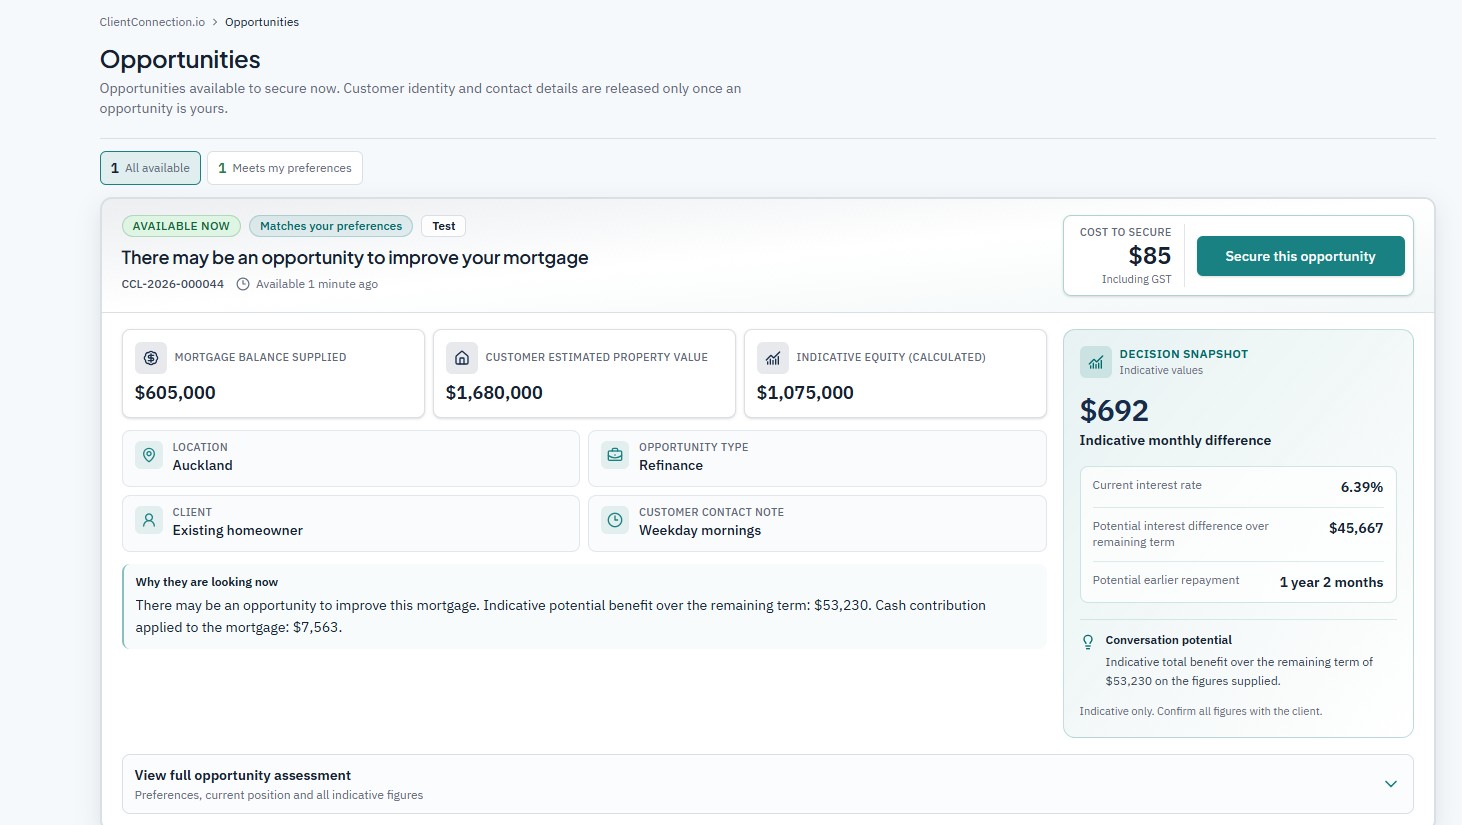
Task: Click the chart icon beside Indicative Equity
Action: [772, 357]
